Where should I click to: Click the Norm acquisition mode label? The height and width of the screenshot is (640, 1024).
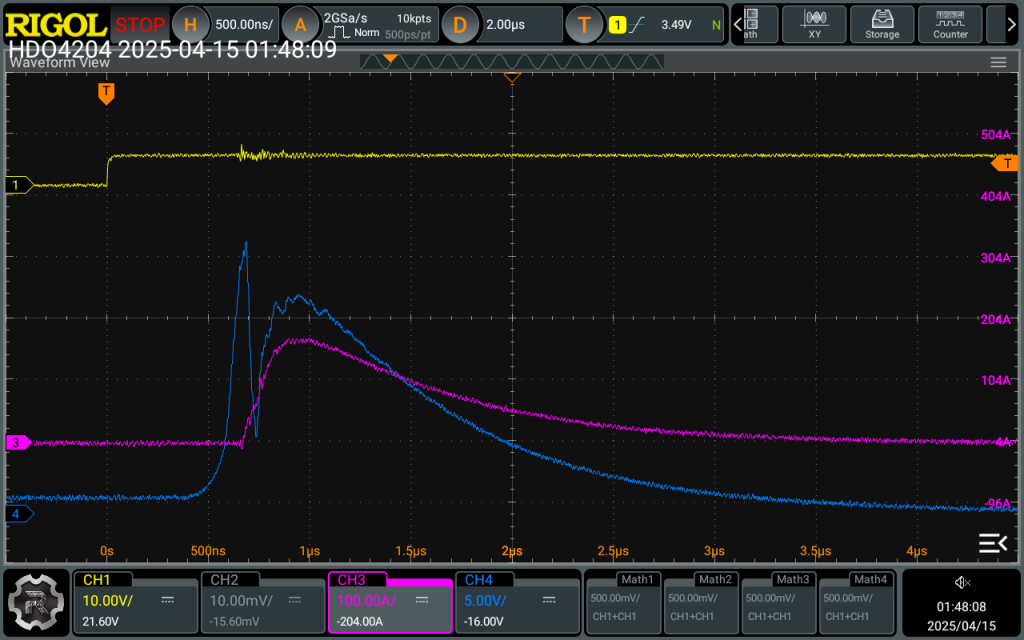tap(366, 33)
